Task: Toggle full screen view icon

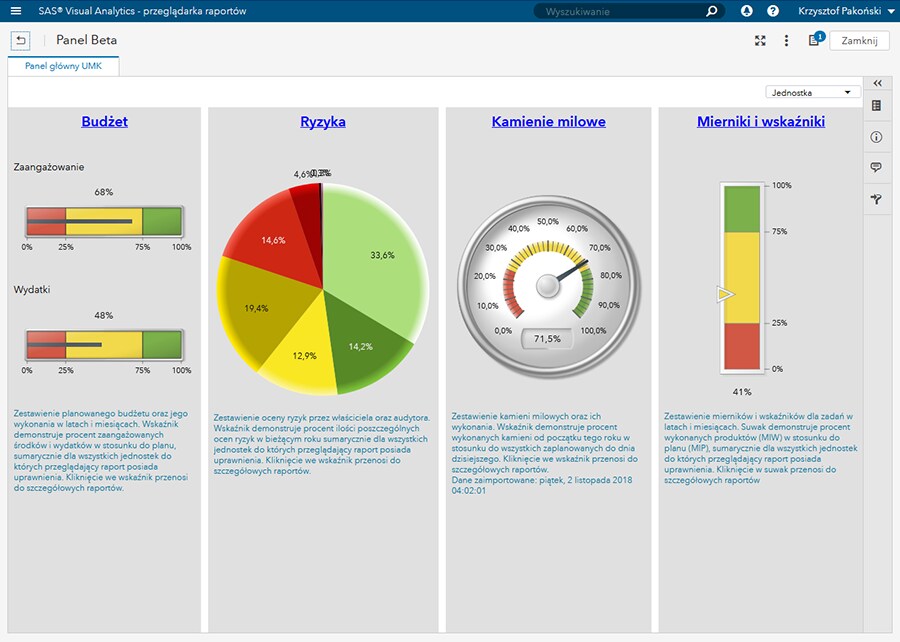Action: coord(760,40)
